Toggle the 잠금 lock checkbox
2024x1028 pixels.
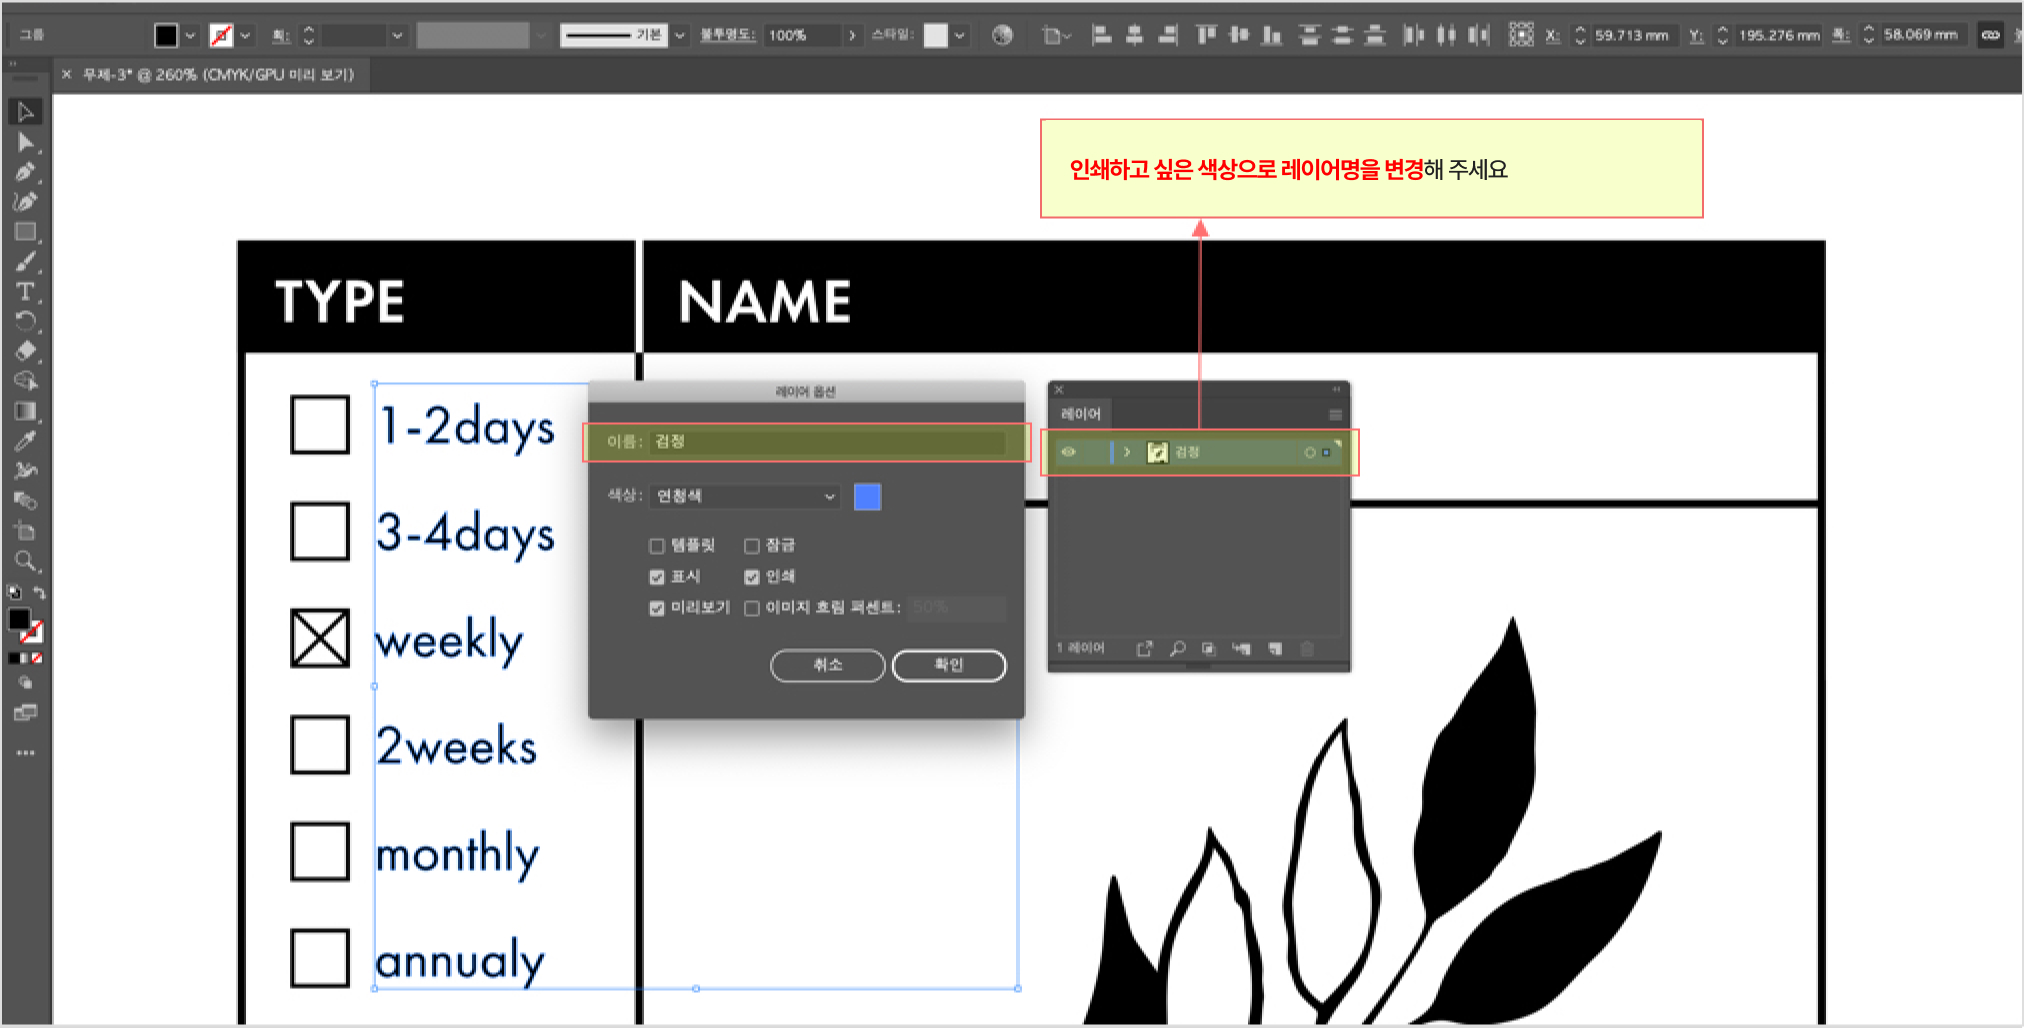752,546
